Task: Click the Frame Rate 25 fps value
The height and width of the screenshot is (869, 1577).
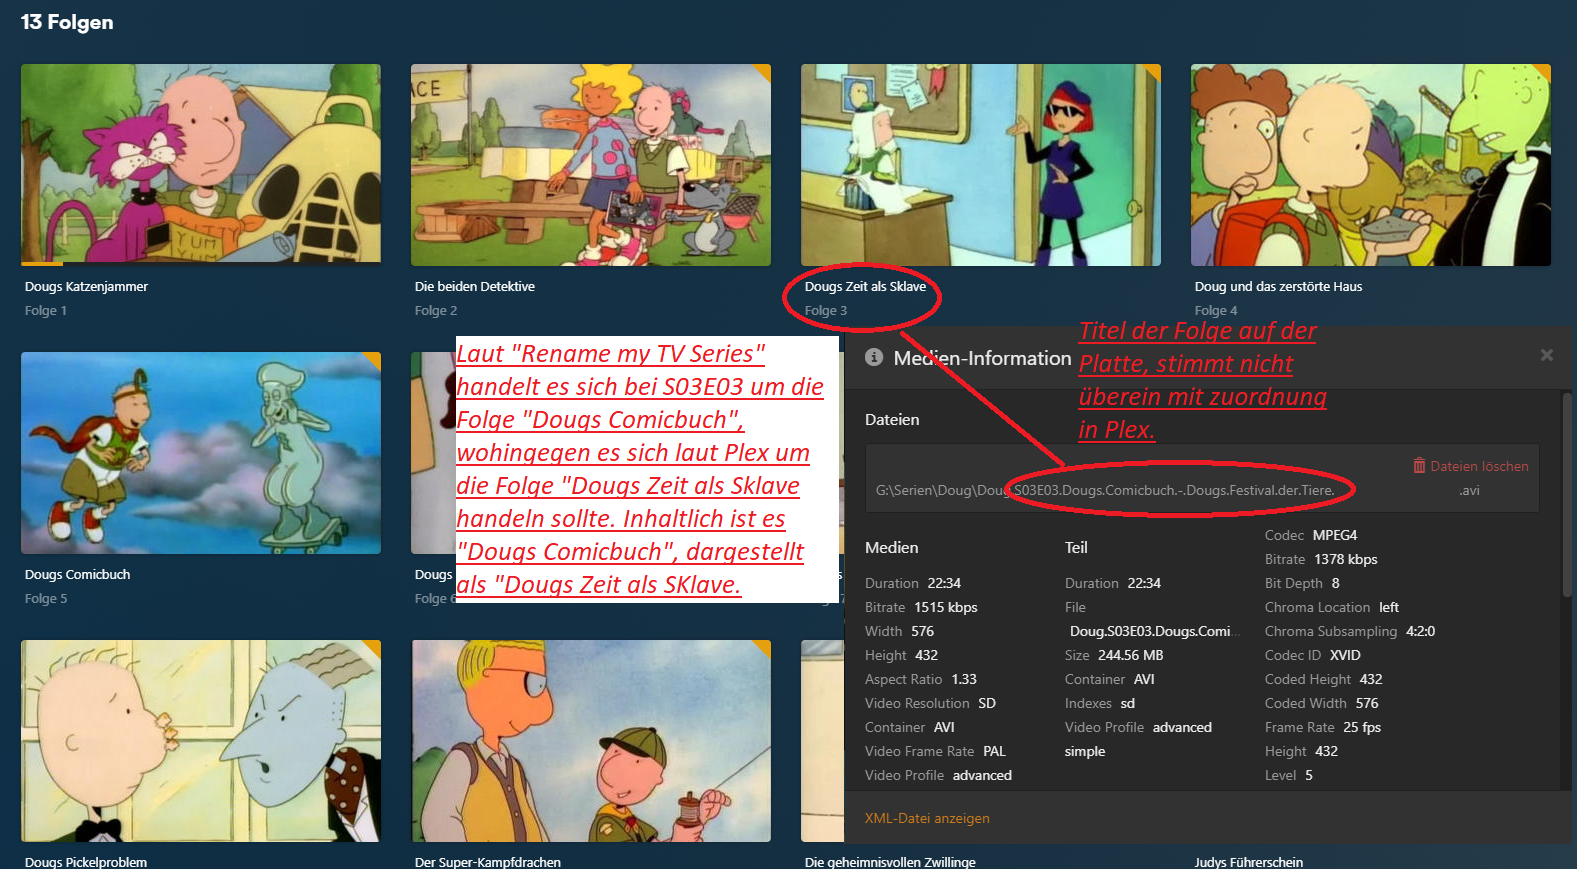Action: pyautogui.click(x=1362, y=727)
